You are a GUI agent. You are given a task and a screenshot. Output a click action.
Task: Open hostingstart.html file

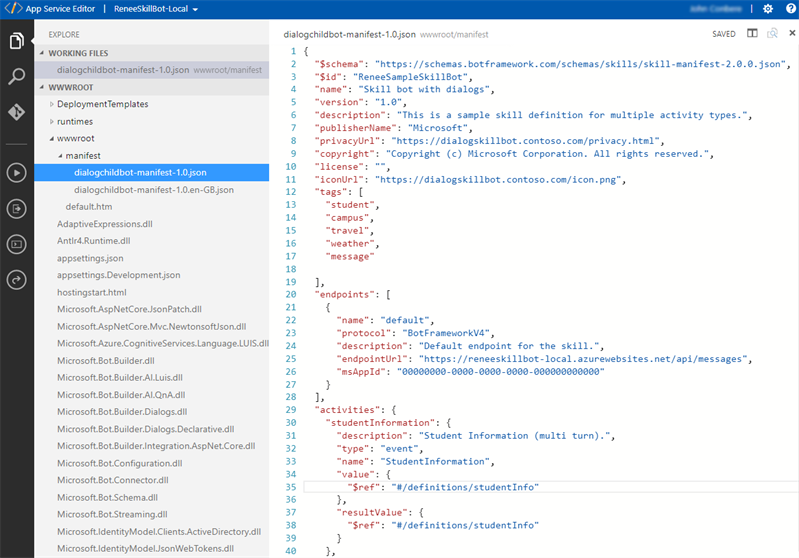pyautogui.click(x=91, y=292)
